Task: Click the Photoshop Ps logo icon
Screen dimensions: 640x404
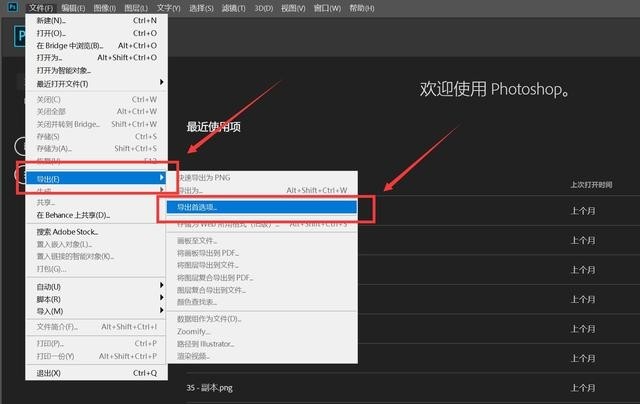Action: click(x=13, y=7)
